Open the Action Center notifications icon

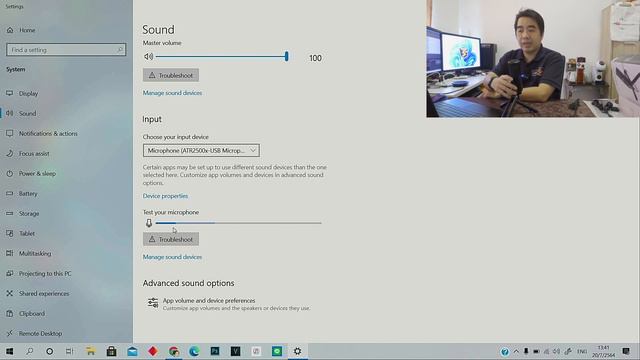[x=626, y=351]
